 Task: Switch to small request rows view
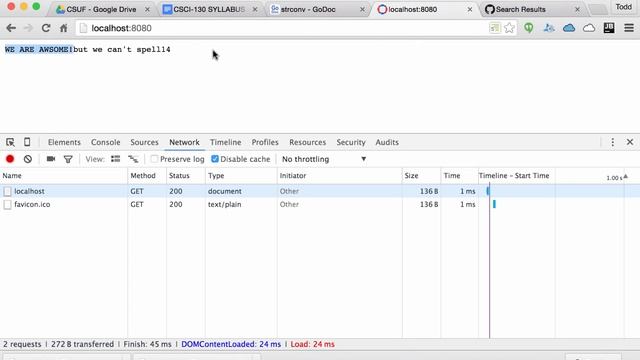coord(133,159)
